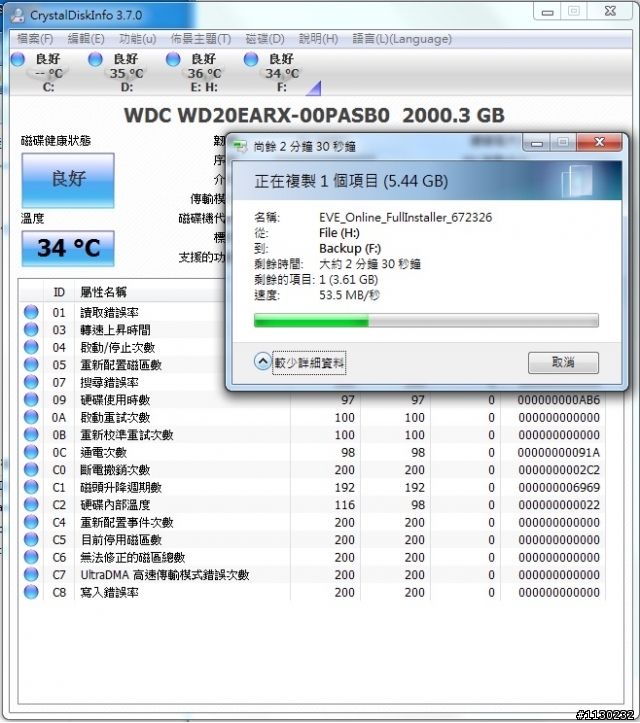Select raw value 000000000AB6
The width and height of the screenshot is (640, 723).
558,400
